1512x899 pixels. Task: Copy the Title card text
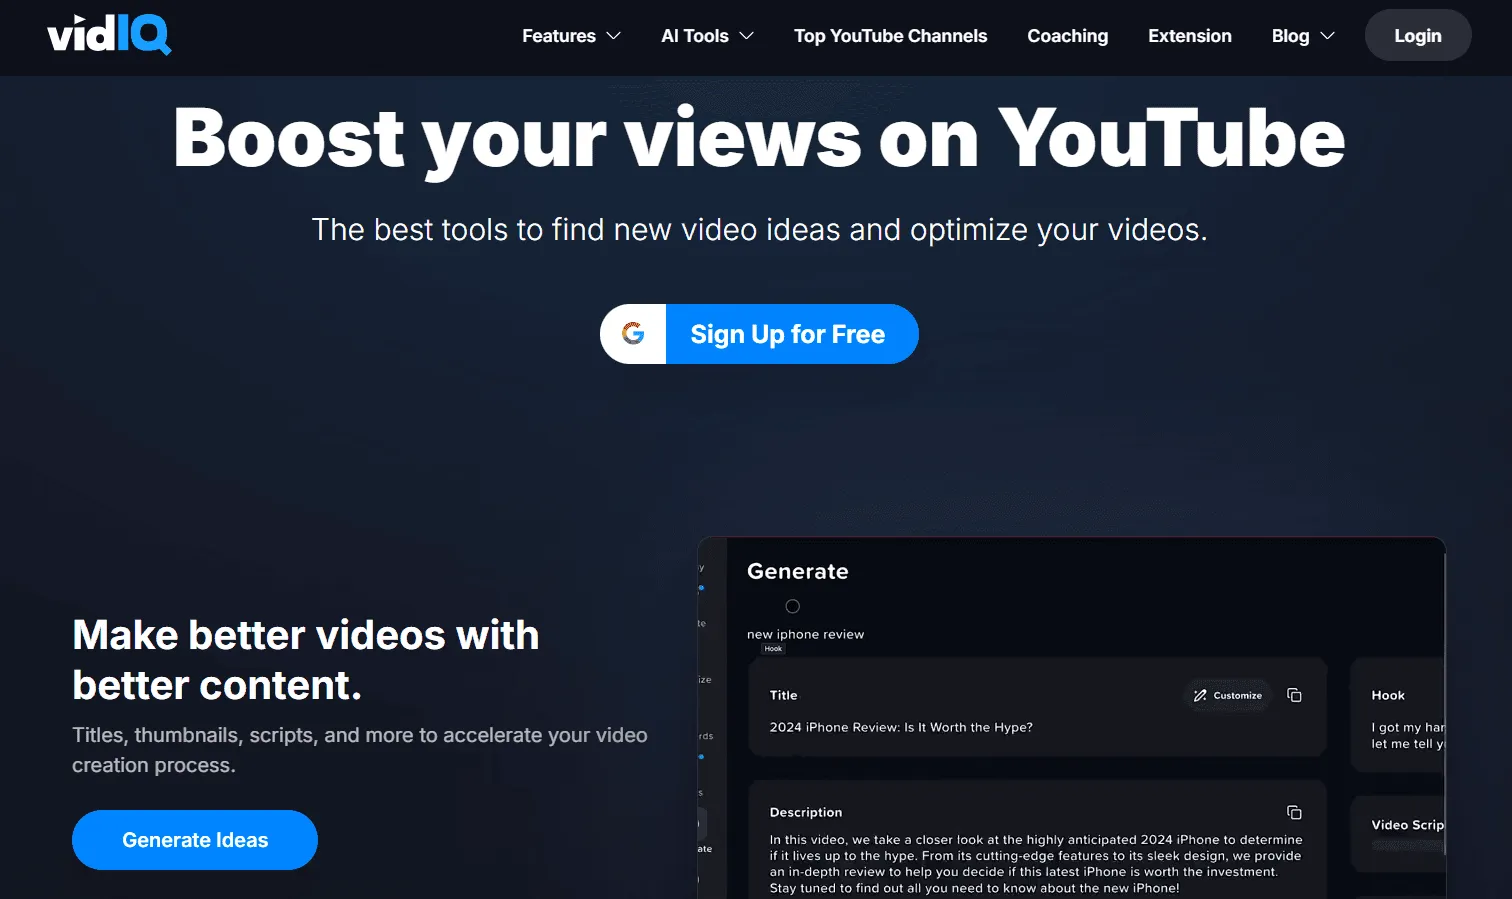click(1294, 695)
